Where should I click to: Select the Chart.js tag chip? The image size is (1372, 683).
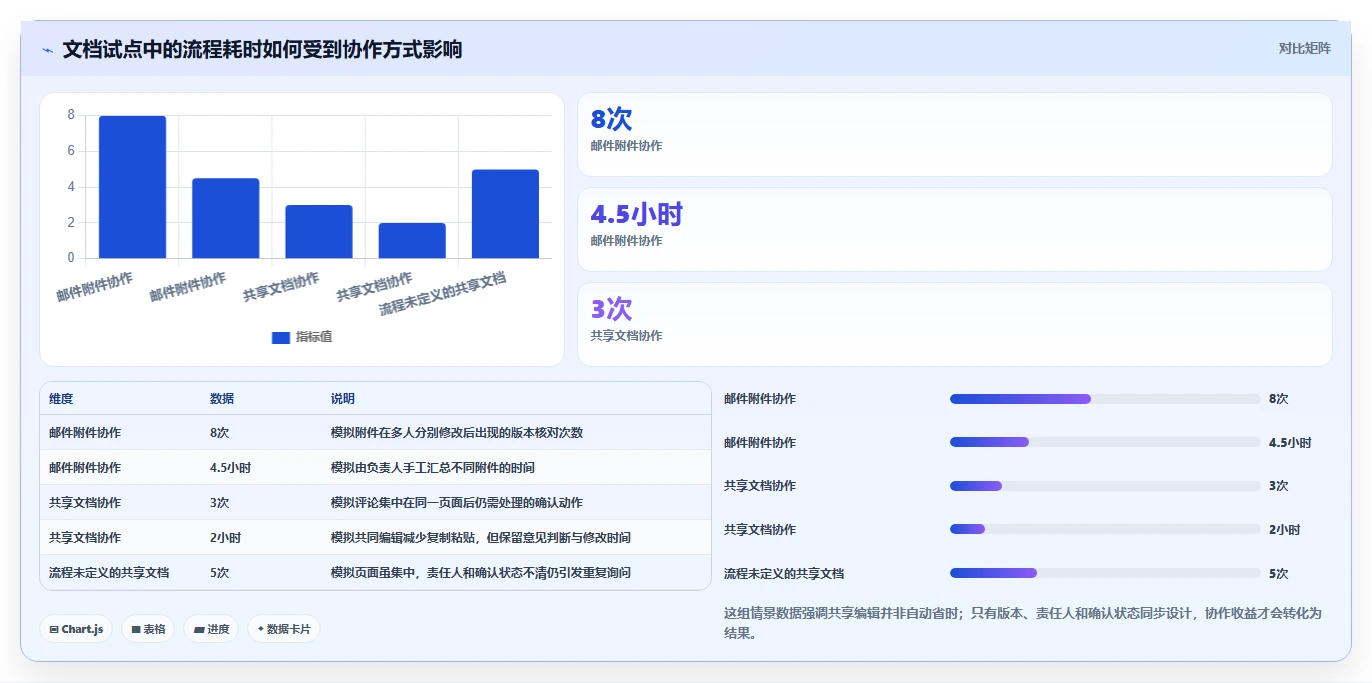(76, 629)
